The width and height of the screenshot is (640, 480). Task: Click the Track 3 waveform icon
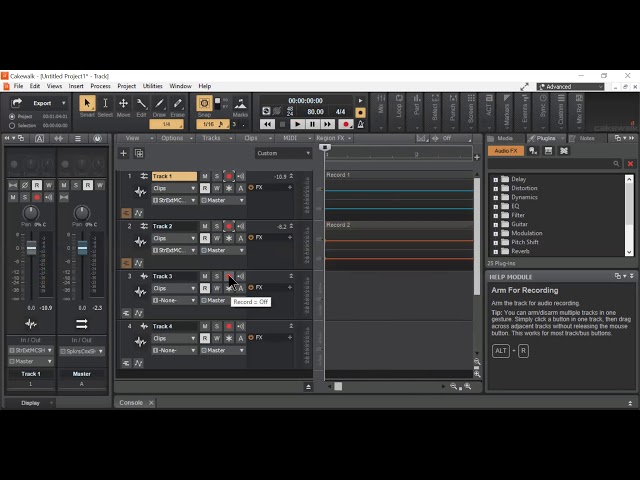[x=140, y=291]
